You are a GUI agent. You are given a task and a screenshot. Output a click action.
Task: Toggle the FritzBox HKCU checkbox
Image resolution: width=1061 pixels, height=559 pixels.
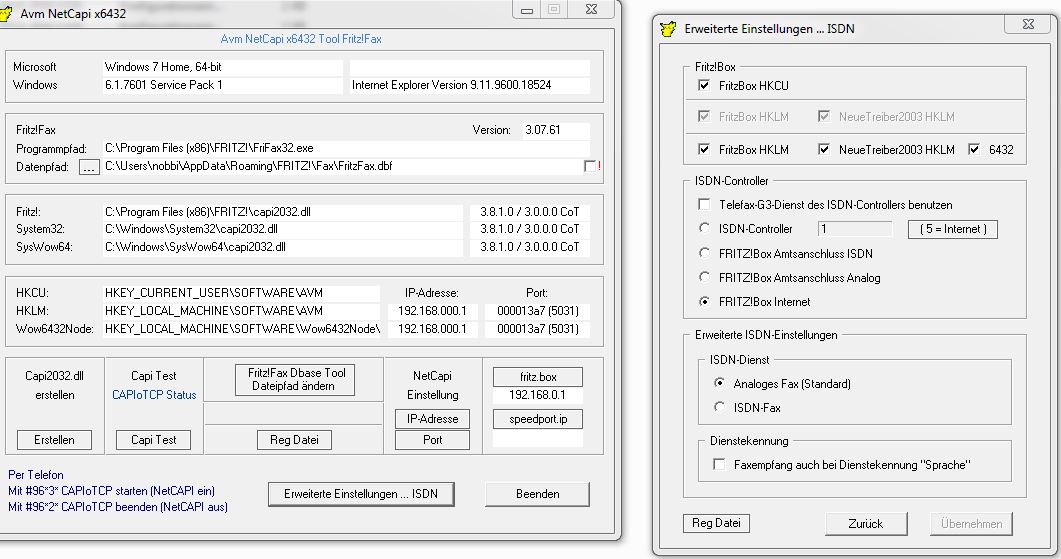[704, 85]
